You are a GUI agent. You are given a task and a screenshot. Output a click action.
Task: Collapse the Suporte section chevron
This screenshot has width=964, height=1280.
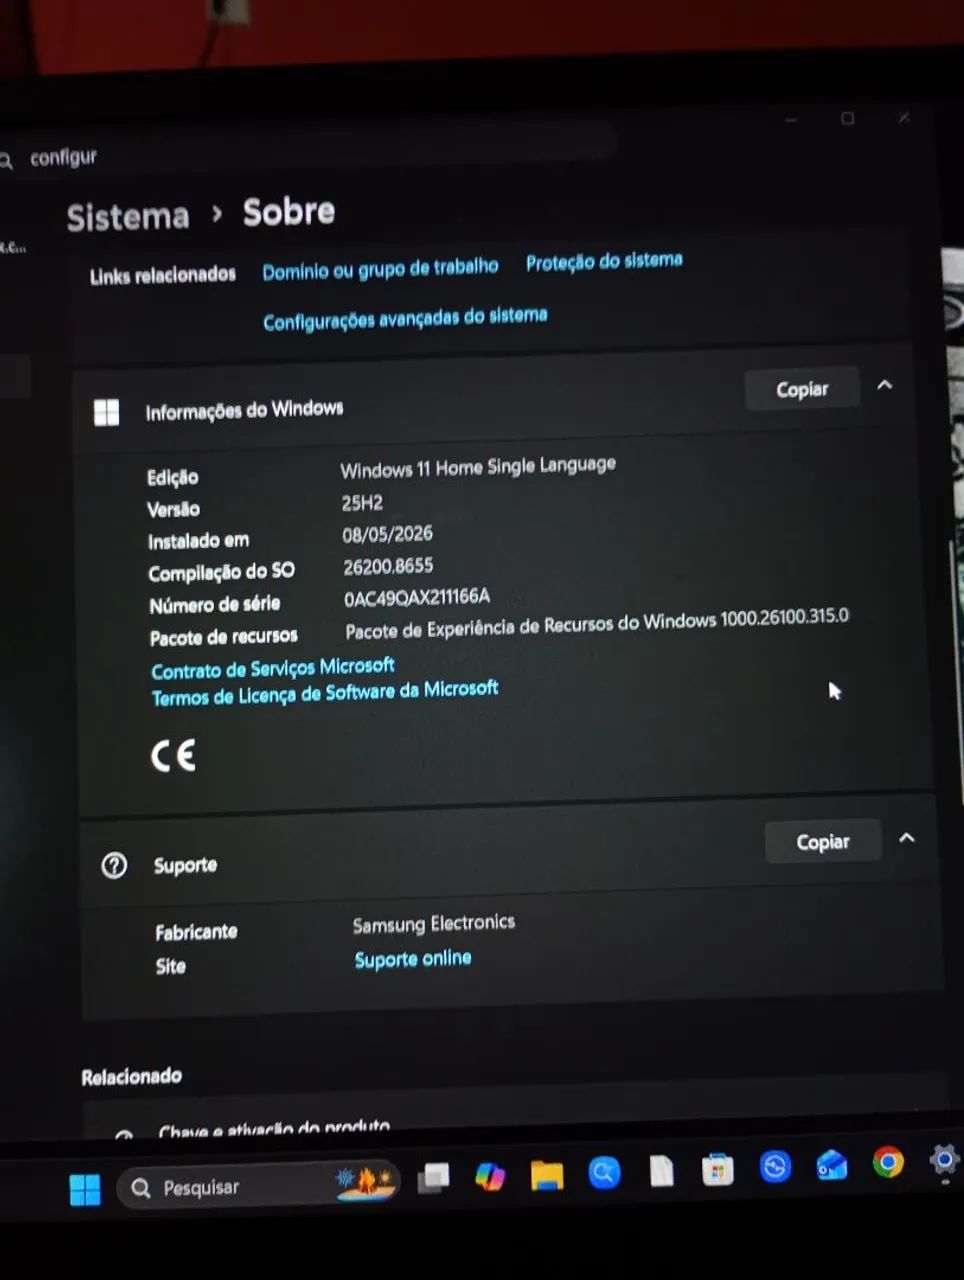(907, 838)
